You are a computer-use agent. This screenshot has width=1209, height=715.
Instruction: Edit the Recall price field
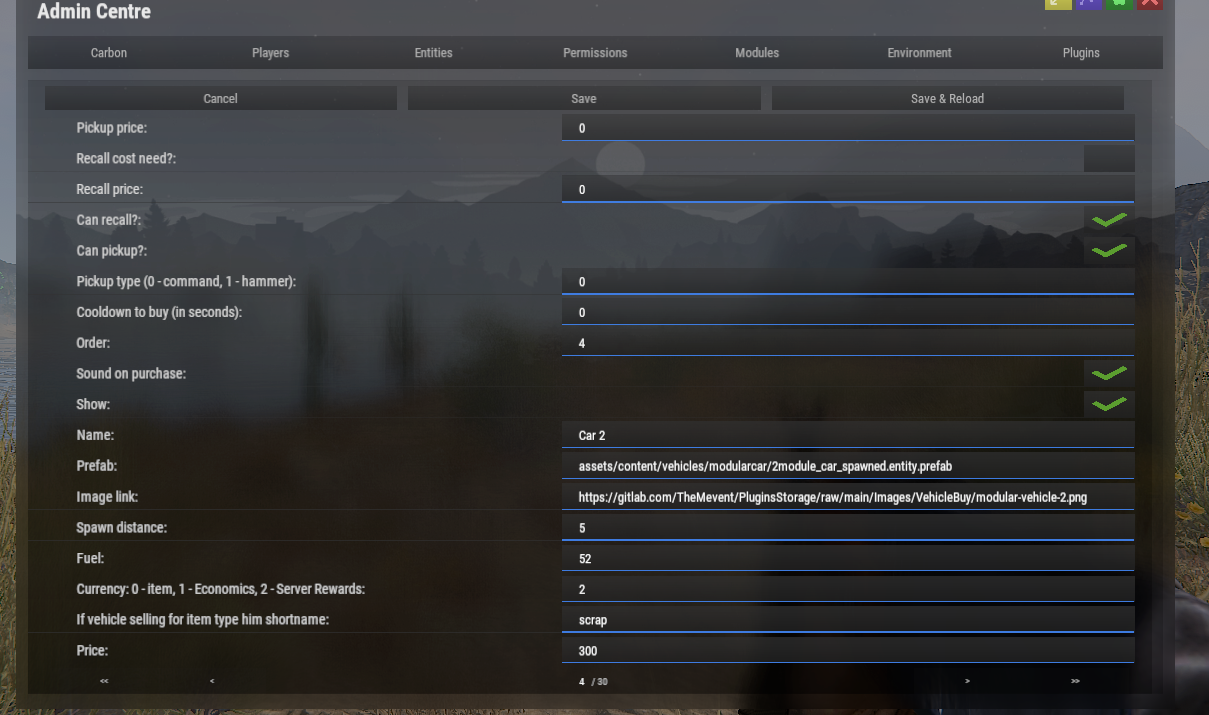click(848, 190)
